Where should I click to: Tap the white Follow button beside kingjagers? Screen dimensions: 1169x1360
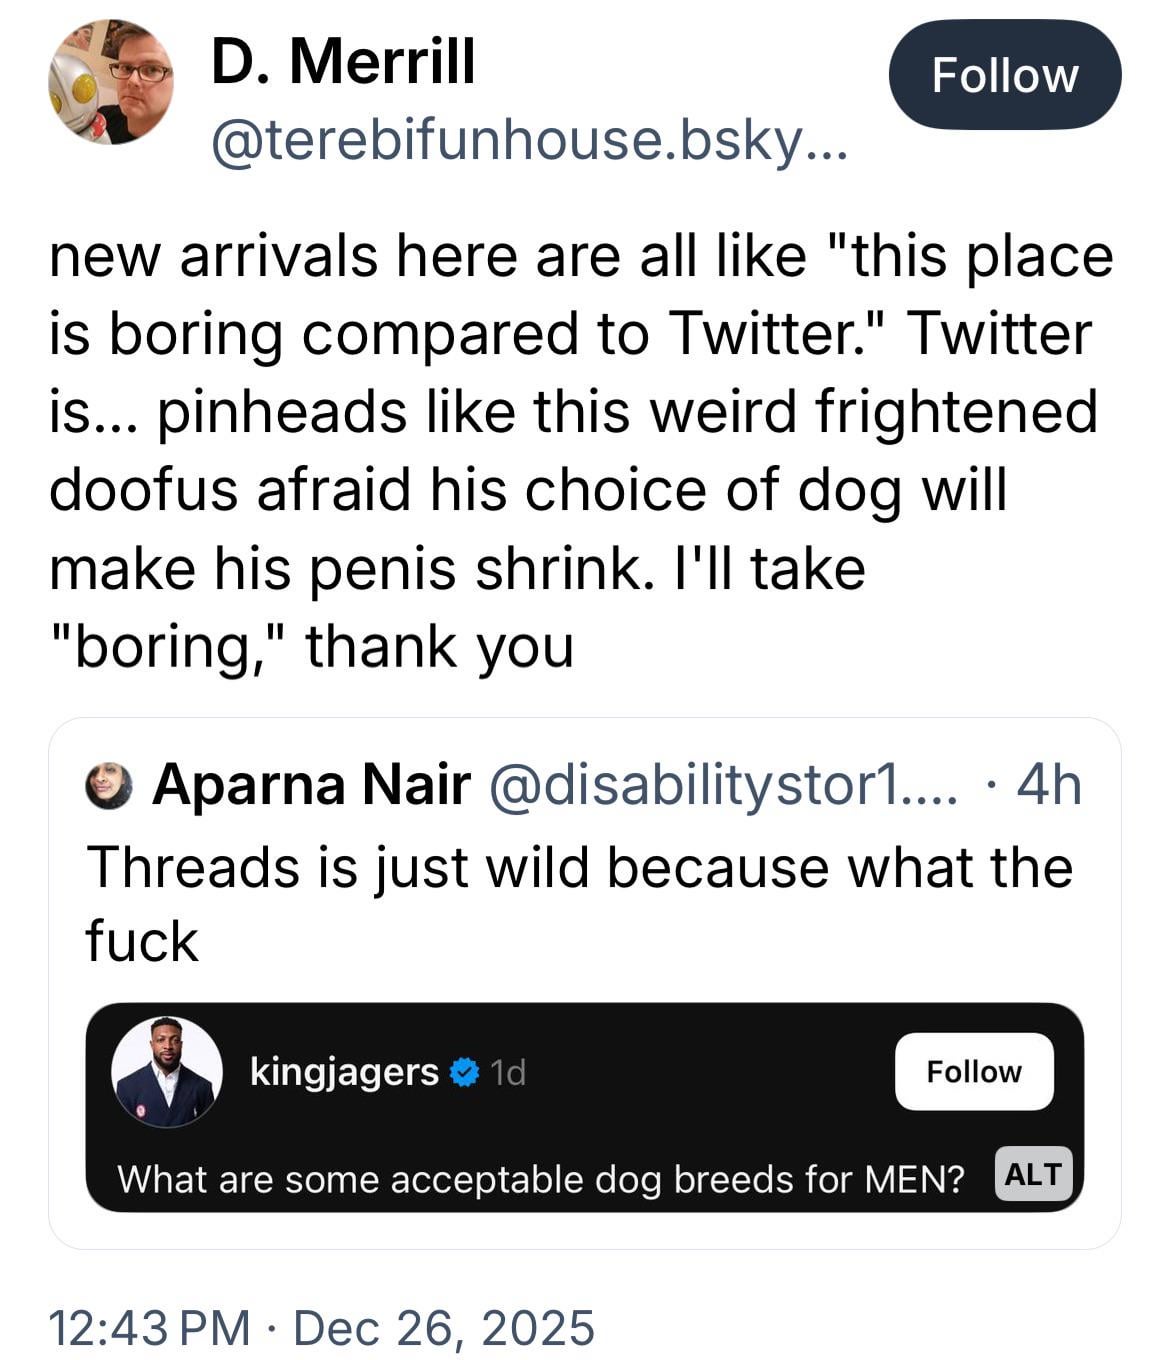(973, 1072)
